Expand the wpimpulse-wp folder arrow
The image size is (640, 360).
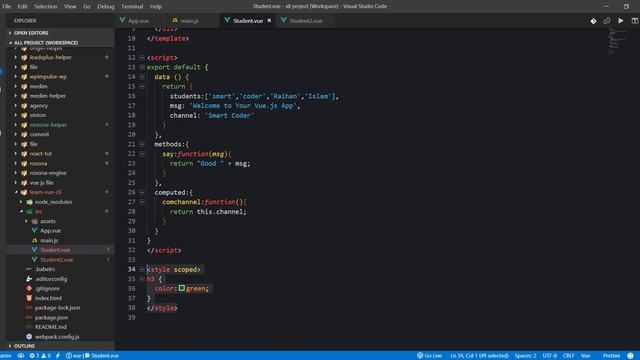16,77
